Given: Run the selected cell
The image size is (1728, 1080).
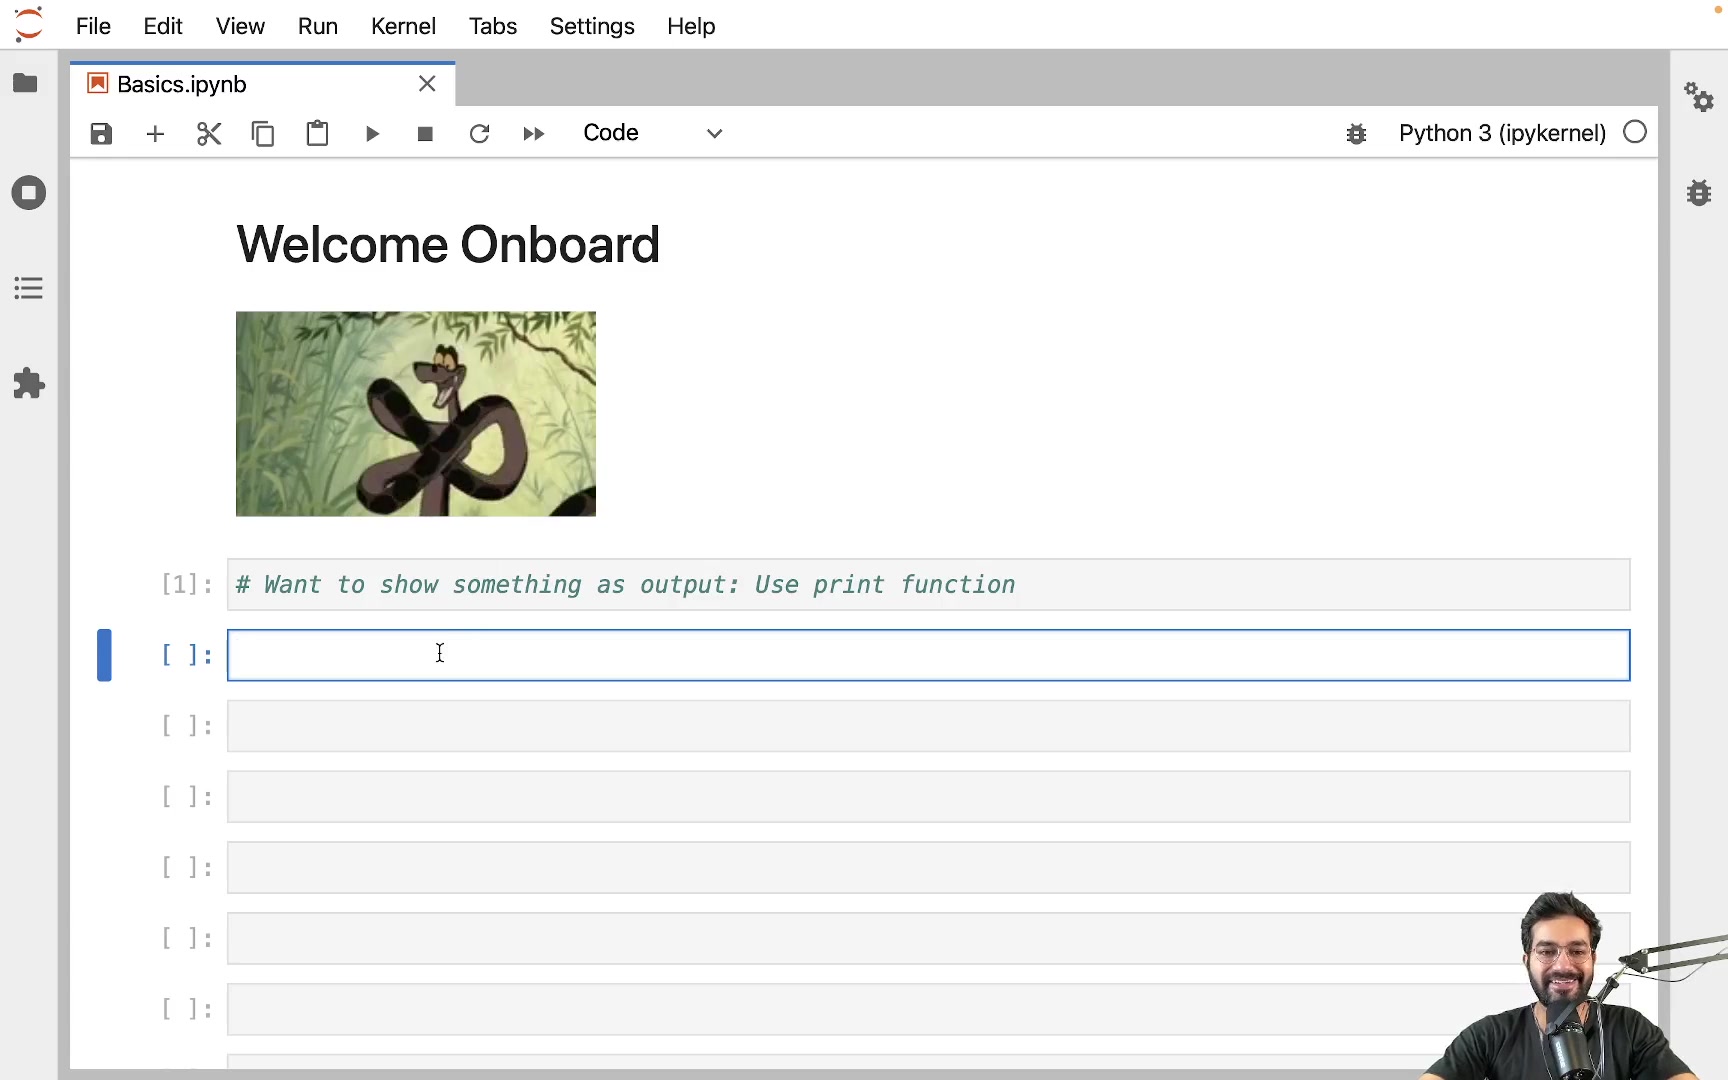Looking at the screenshot, I should (x=371, y=133).
